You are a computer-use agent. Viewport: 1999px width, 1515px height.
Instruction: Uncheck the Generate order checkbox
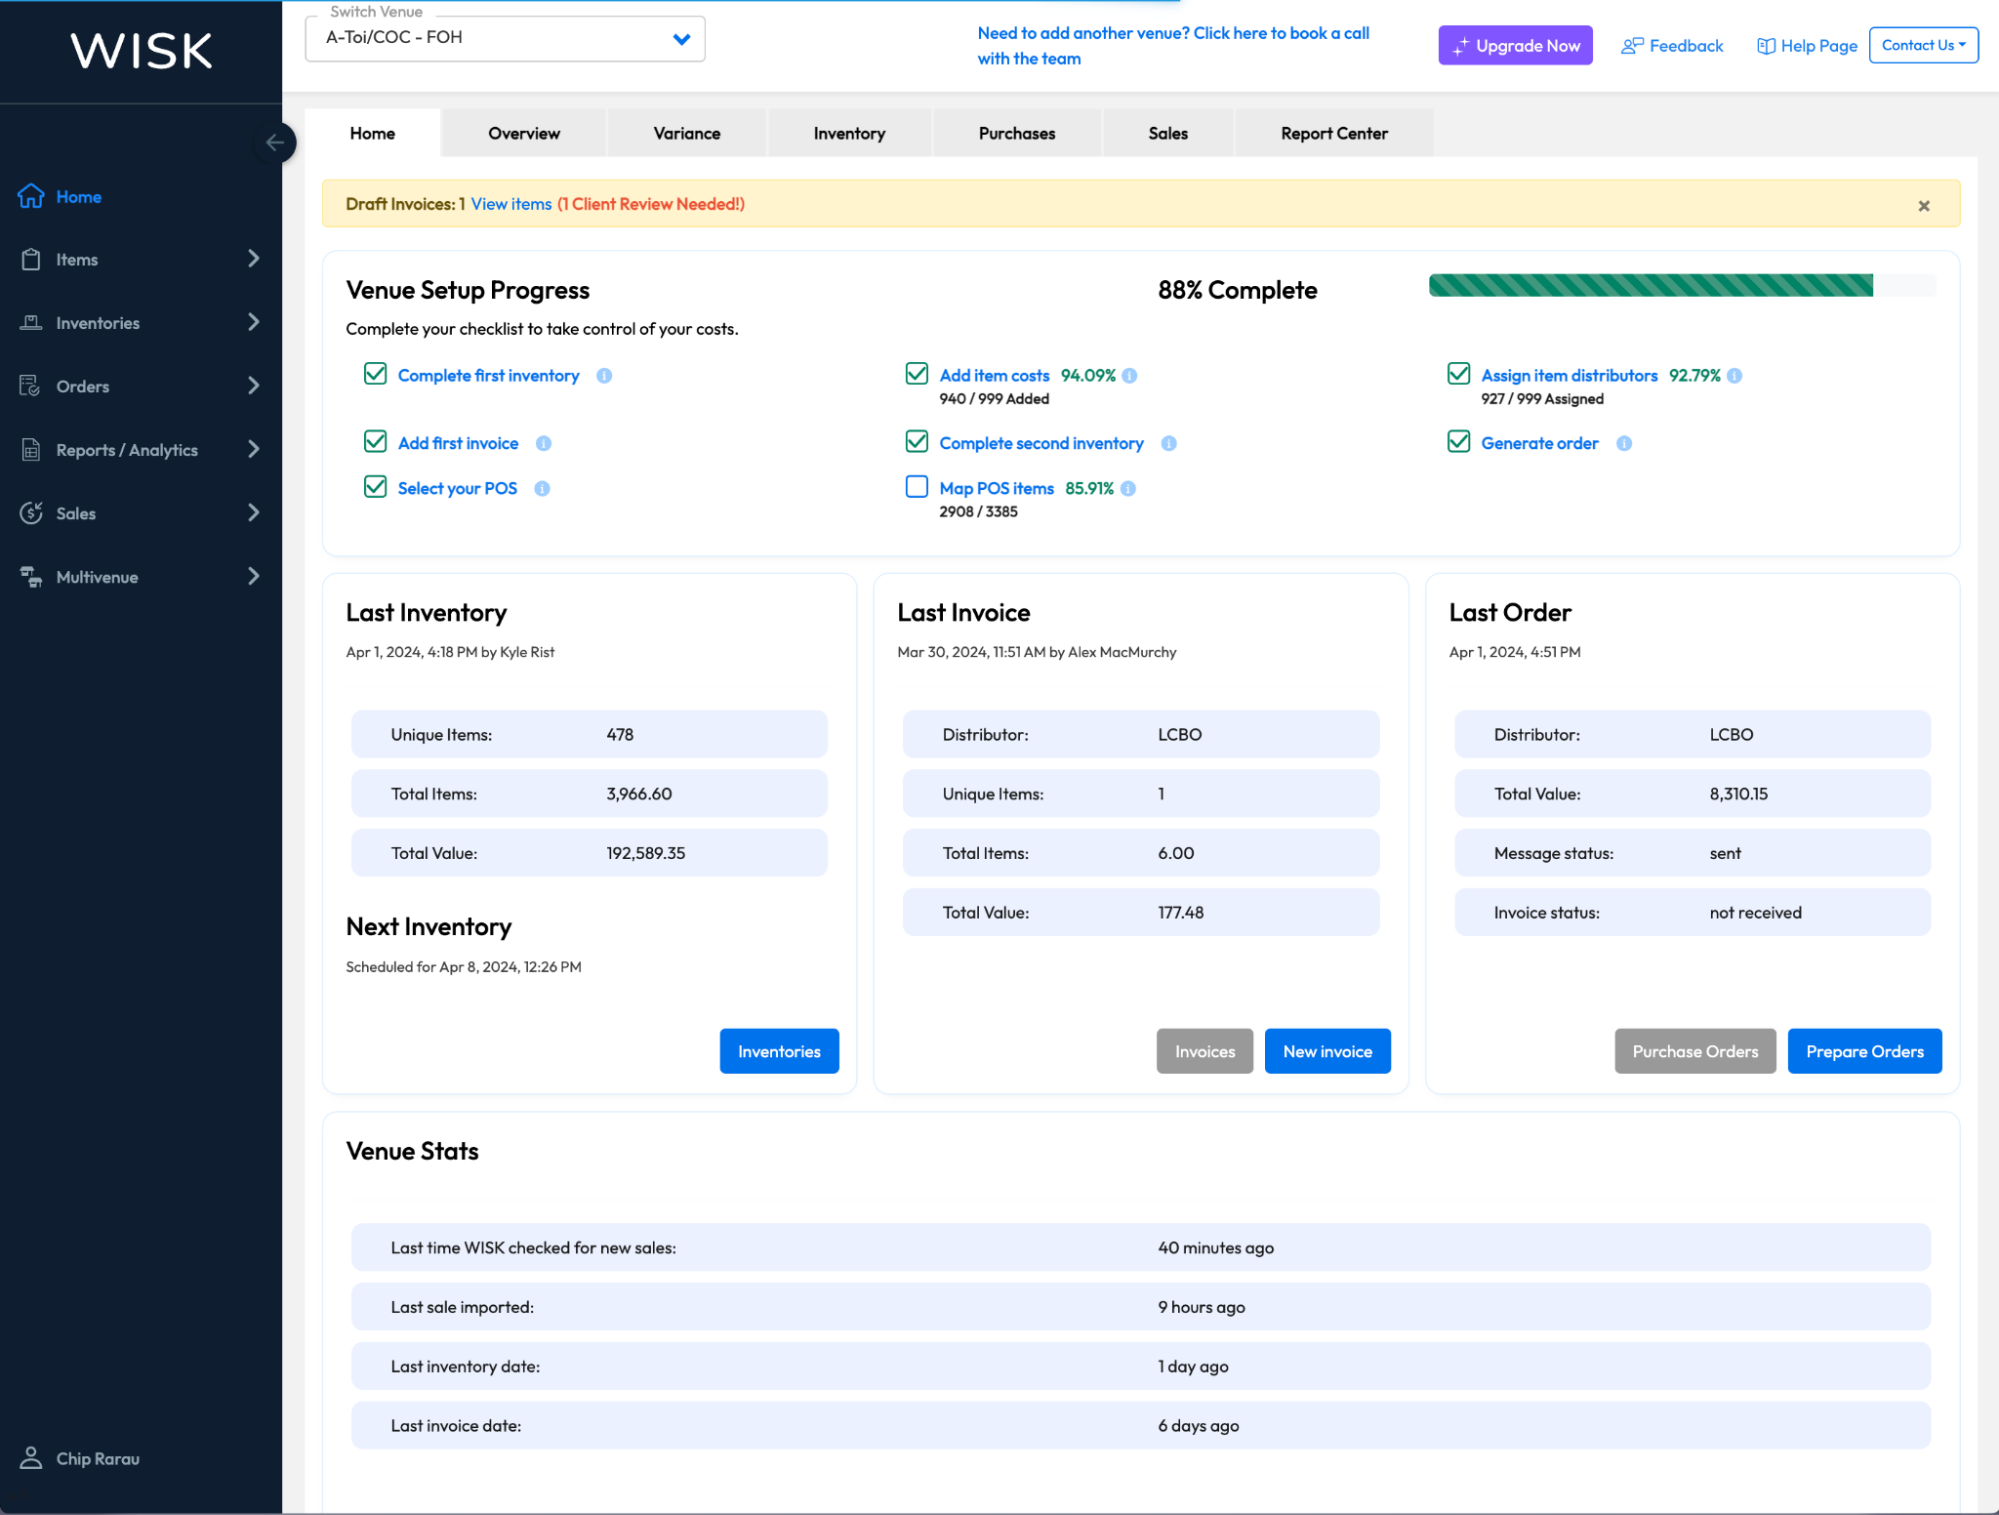click(x=1459, y=442)
